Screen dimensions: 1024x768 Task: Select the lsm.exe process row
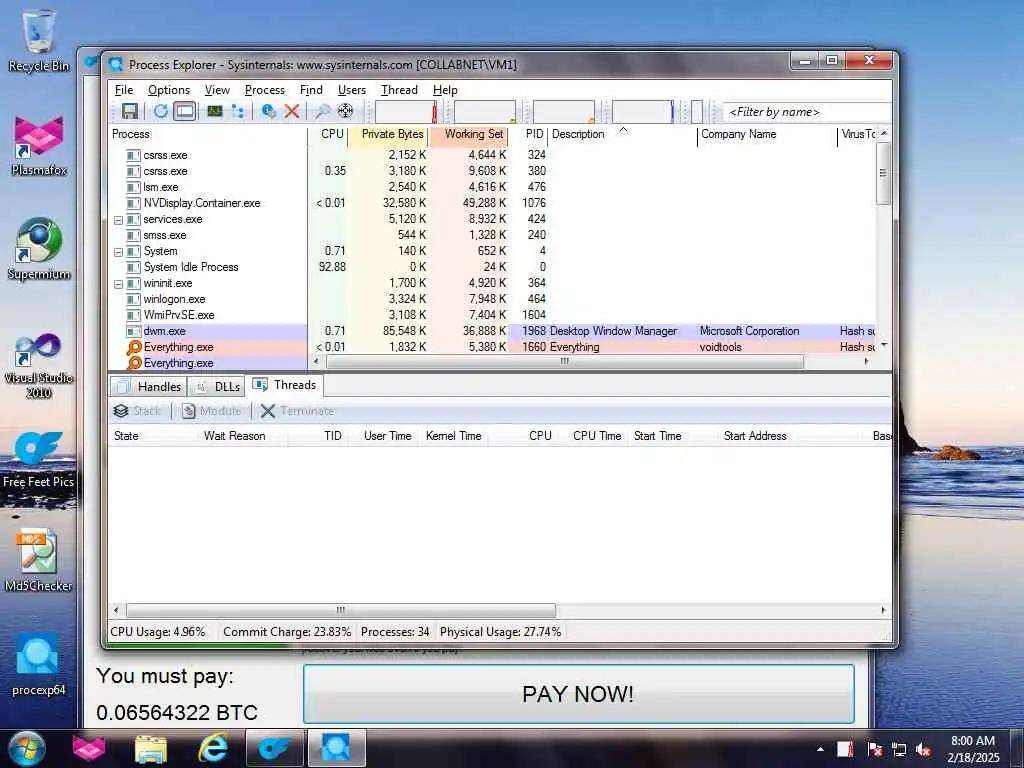pyautogui.click(x=492, y=187)
